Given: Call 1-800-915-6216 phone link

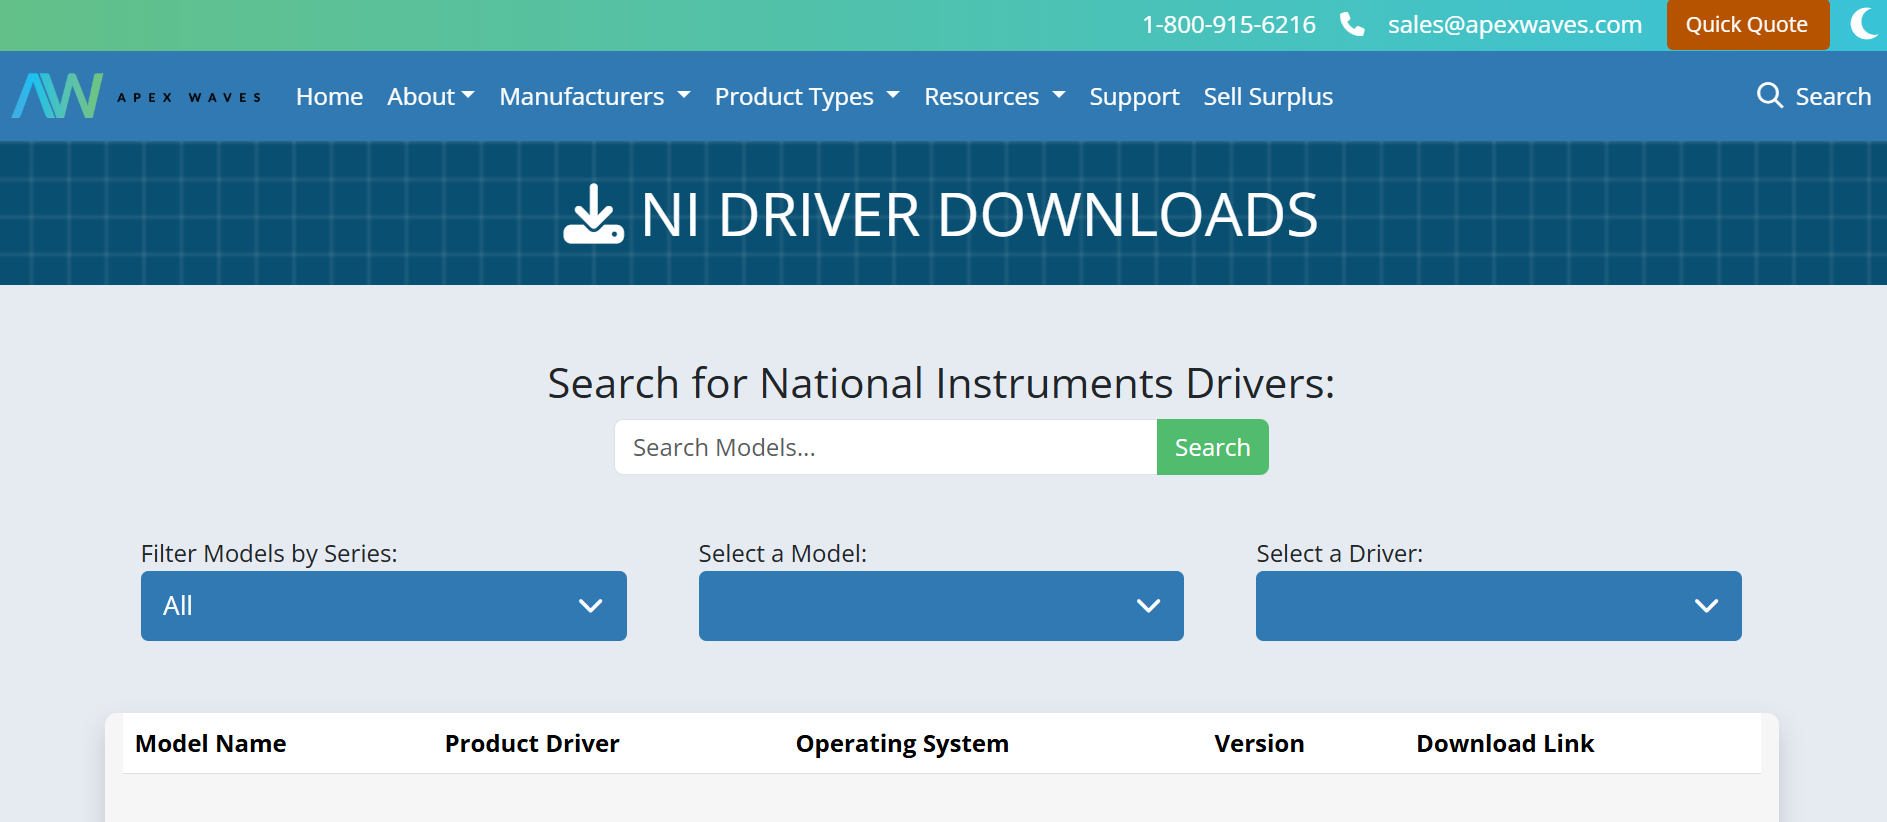Looking at the screenshot, I should 1229,25.
